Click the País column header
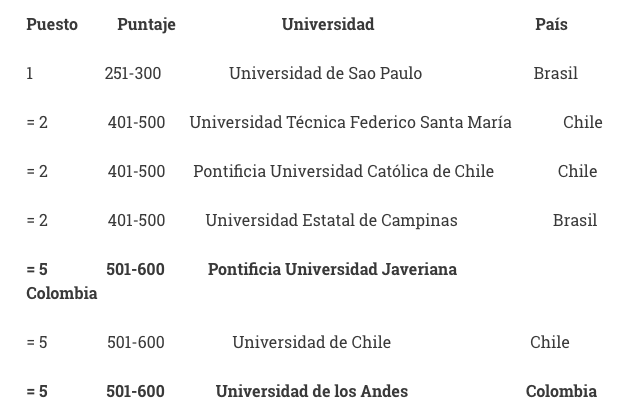The height and width of the screenshot is (415, 623). point(551,24)
